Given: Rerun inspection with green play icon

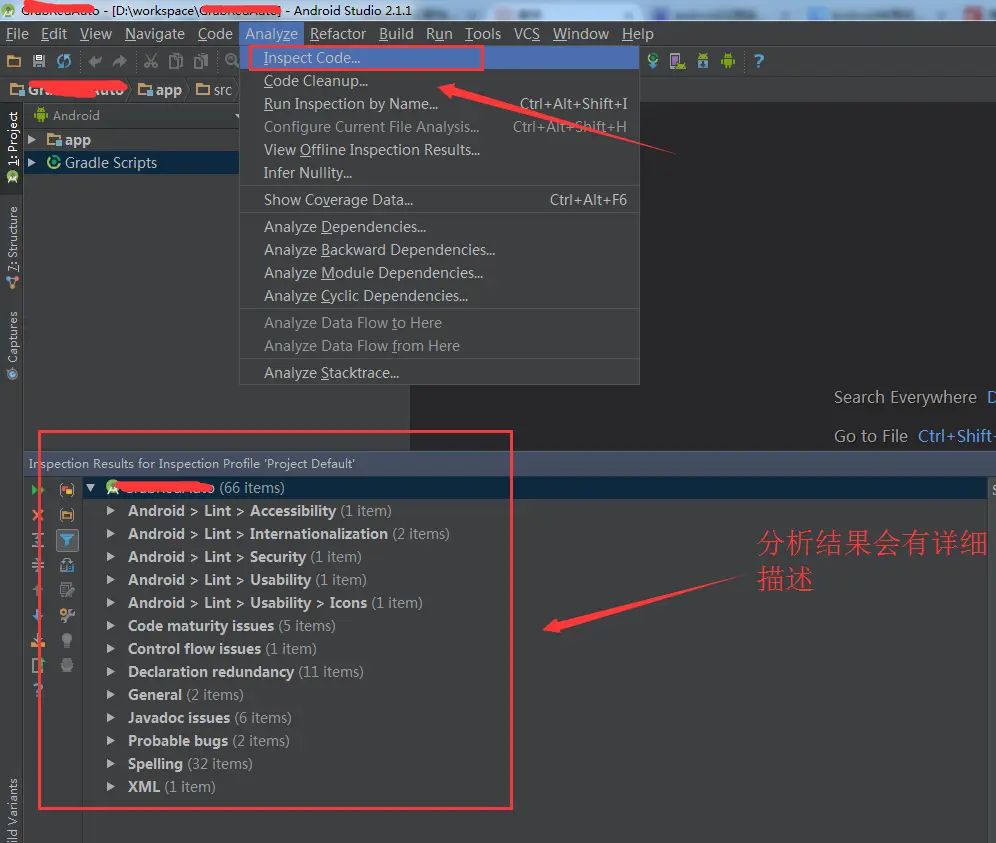Looking at the screenshot, I should [x=38, y=490].
